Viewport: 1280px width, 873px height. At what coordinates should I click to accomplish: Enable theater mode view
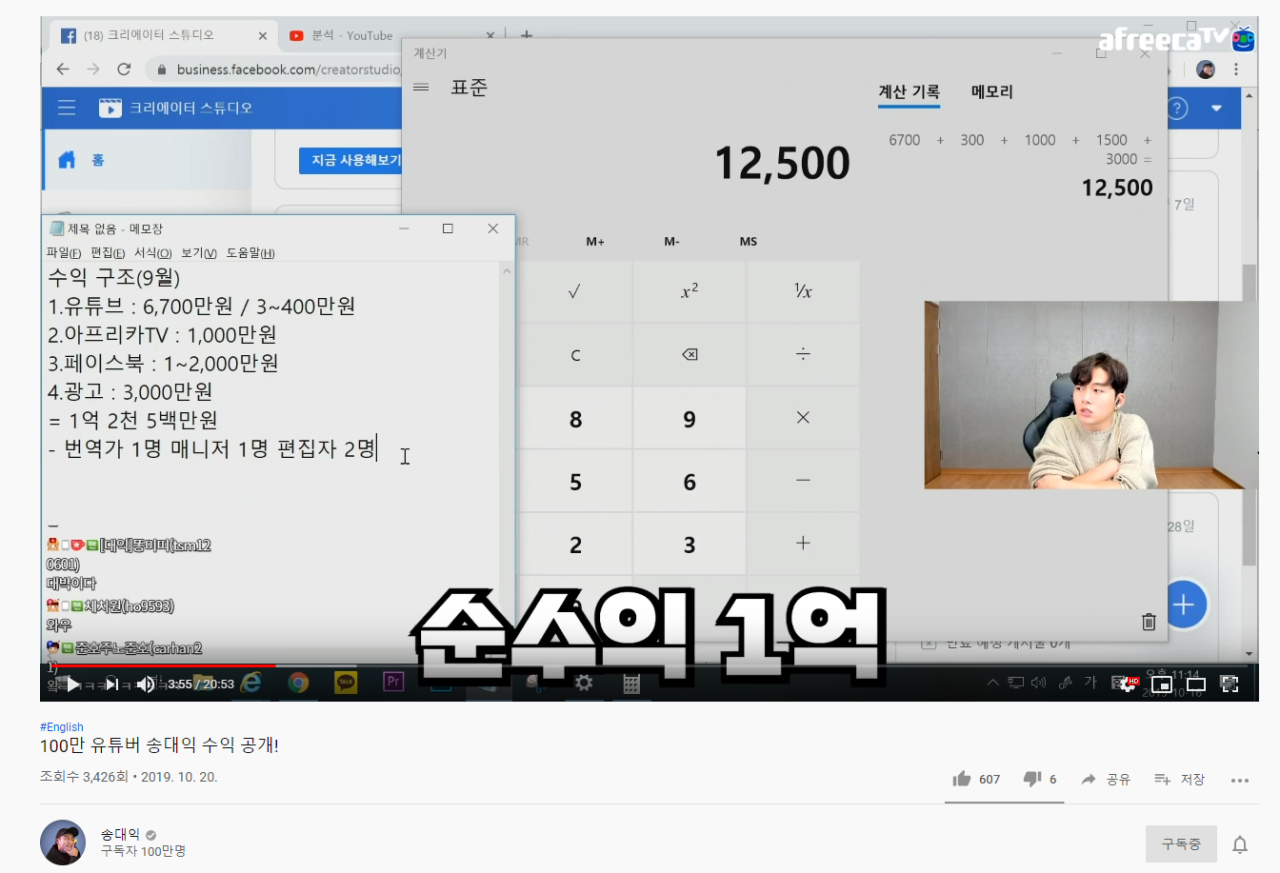[1196, 684]
